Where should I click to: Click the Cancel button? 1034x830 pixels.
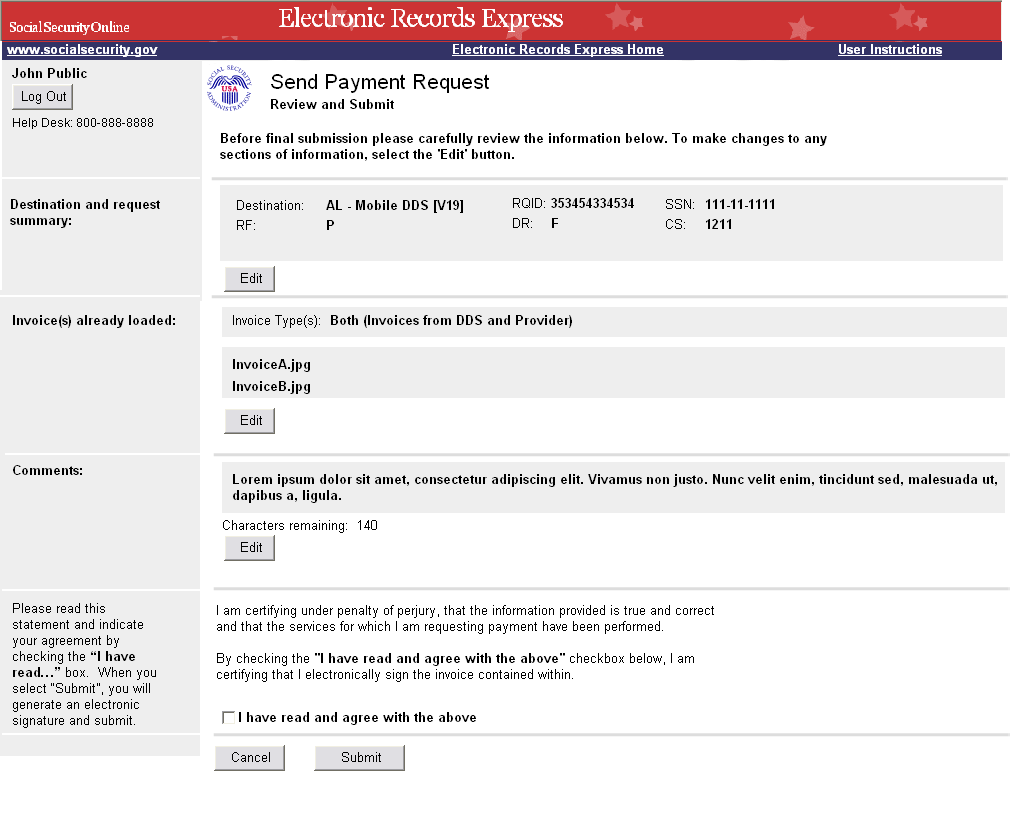[250, 758]
